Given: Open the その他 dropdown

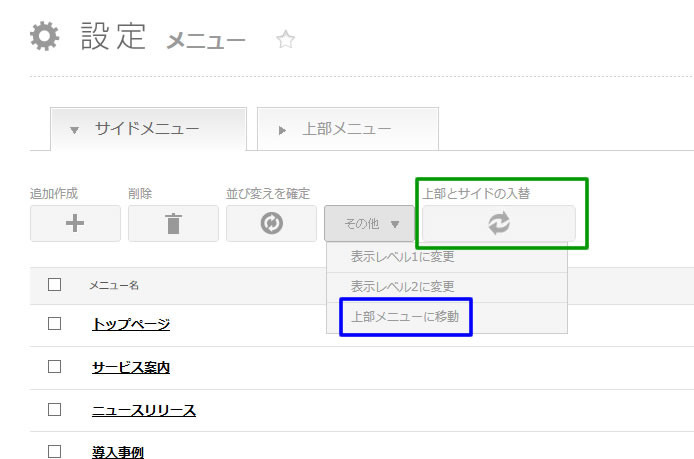Looking at the screenshot, I should (371, 224).
